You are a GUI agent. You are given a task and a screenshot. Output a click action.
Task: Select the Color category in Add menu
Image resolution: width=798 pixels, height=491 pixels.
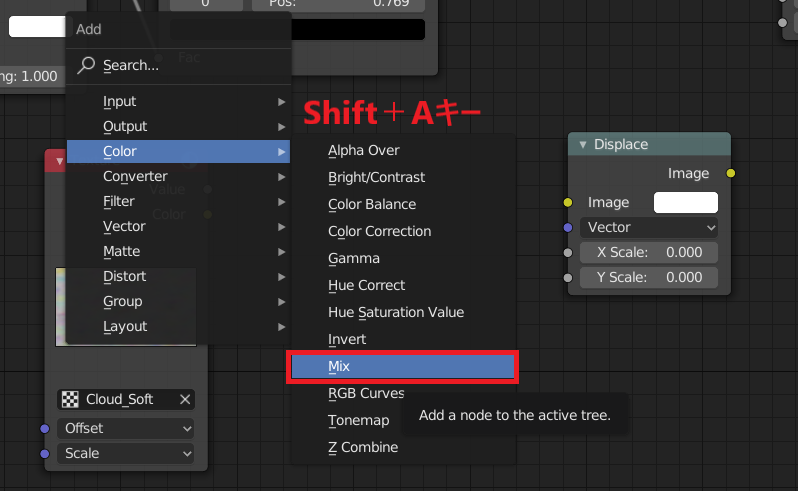click(x=178, y=151)
